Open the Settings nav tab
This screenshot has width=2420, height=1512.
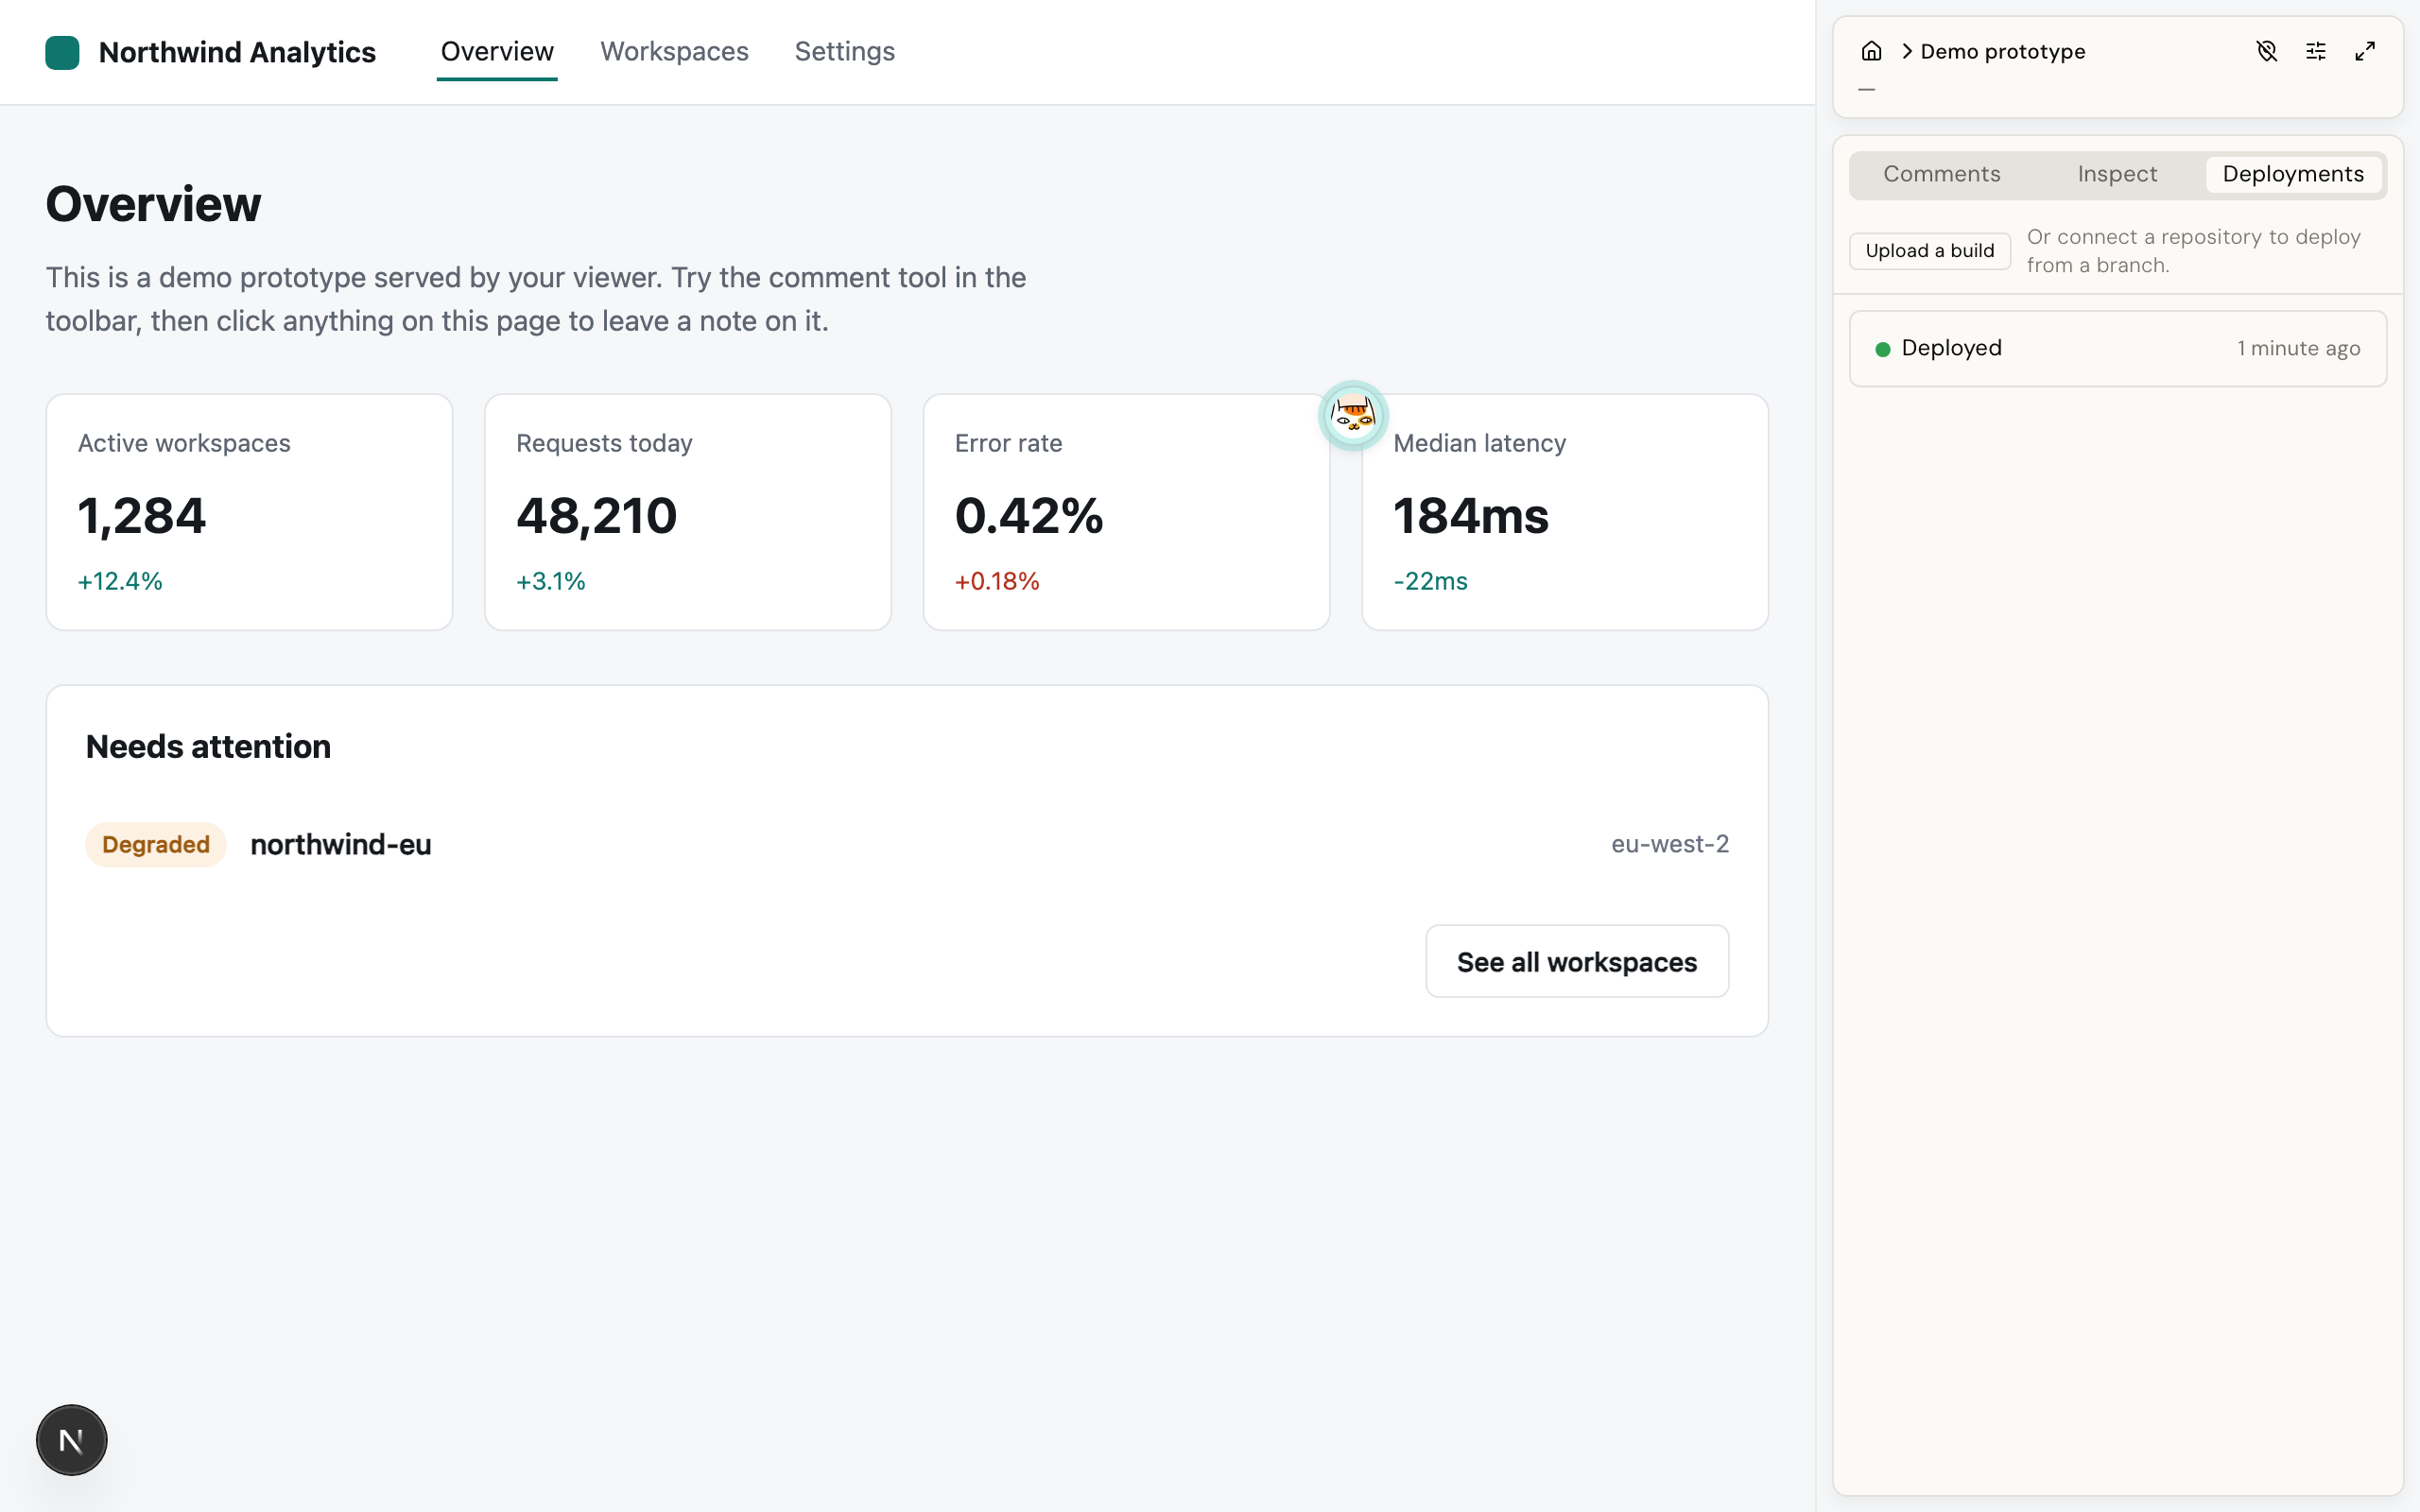tap(845, 52)
